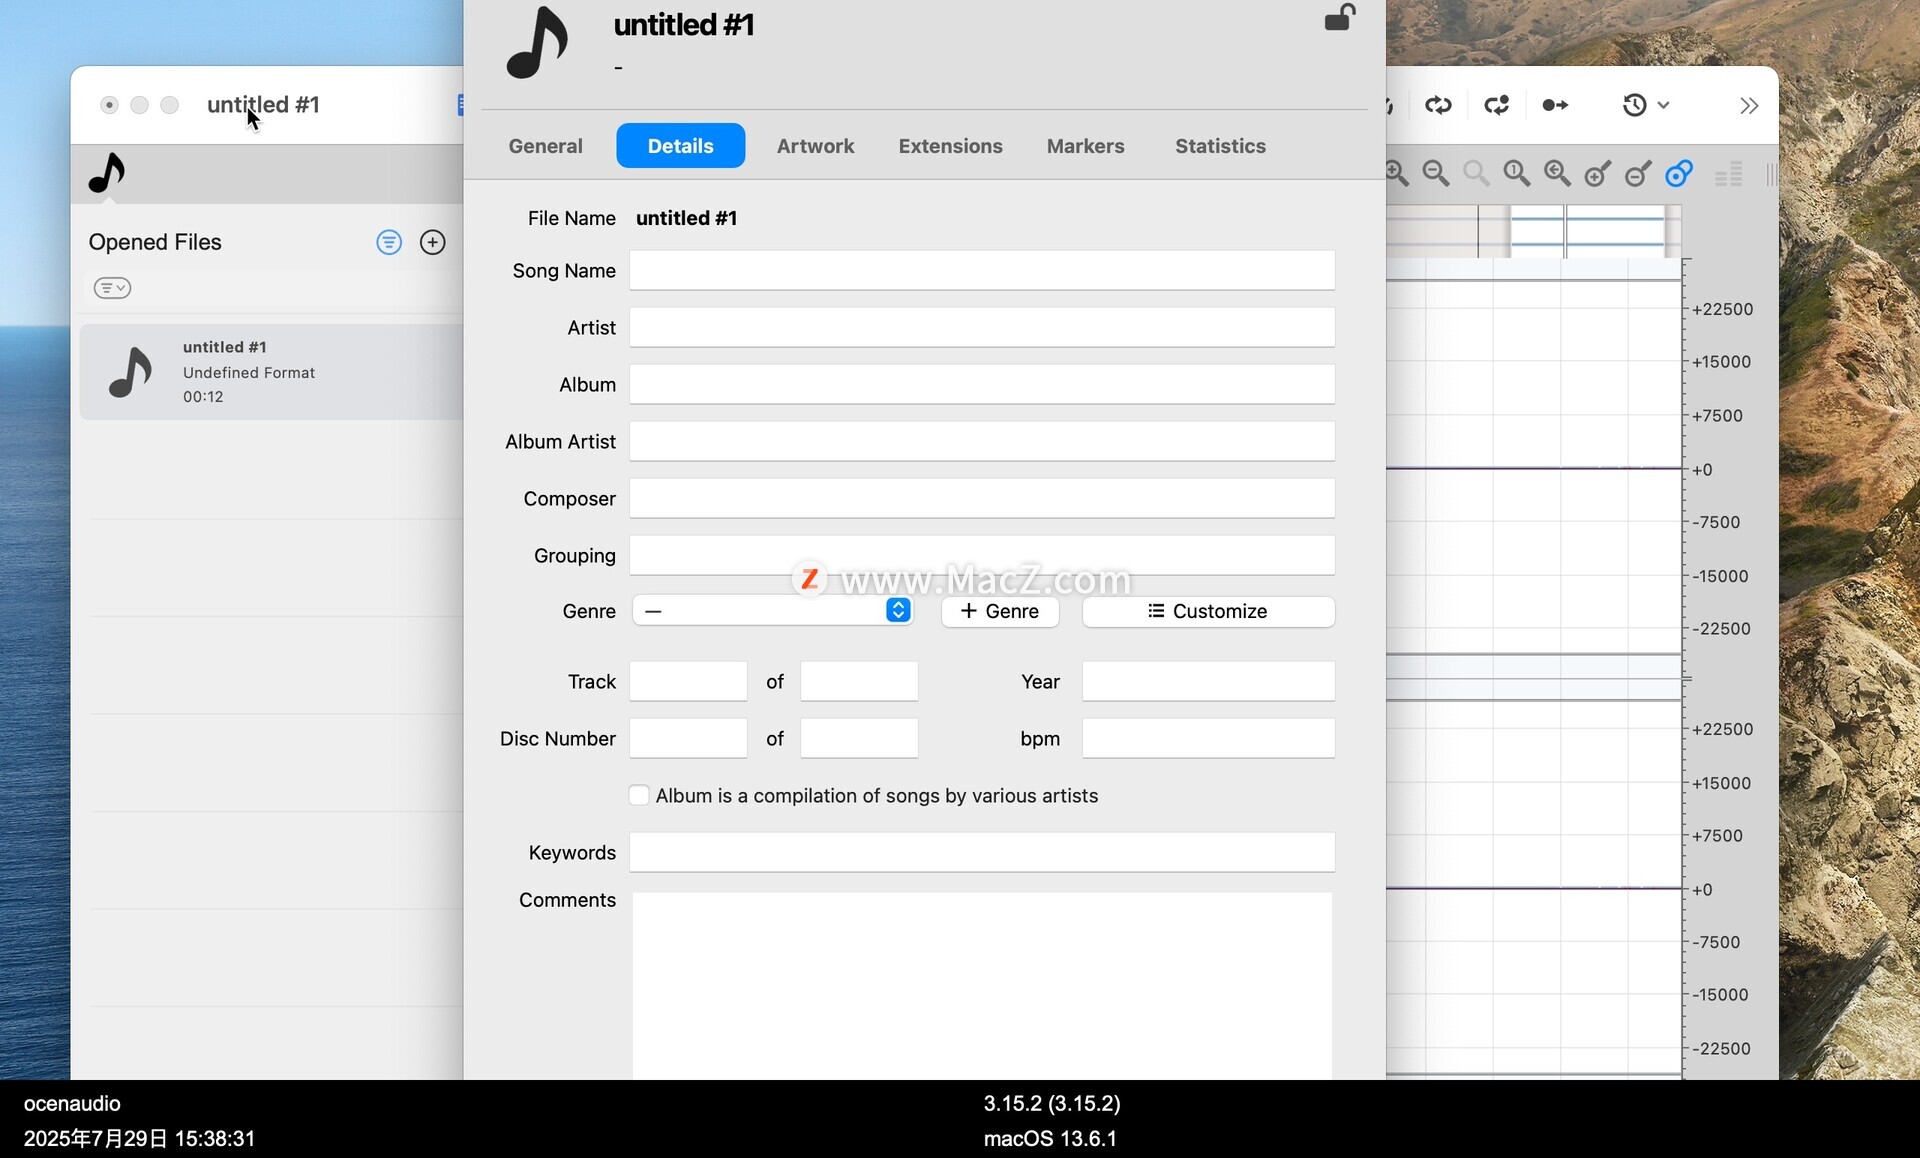The width and height of the screenshot is (1920, 1158).
Task: Show more toolbar items via double chevron
Action: click(1749, 106)
